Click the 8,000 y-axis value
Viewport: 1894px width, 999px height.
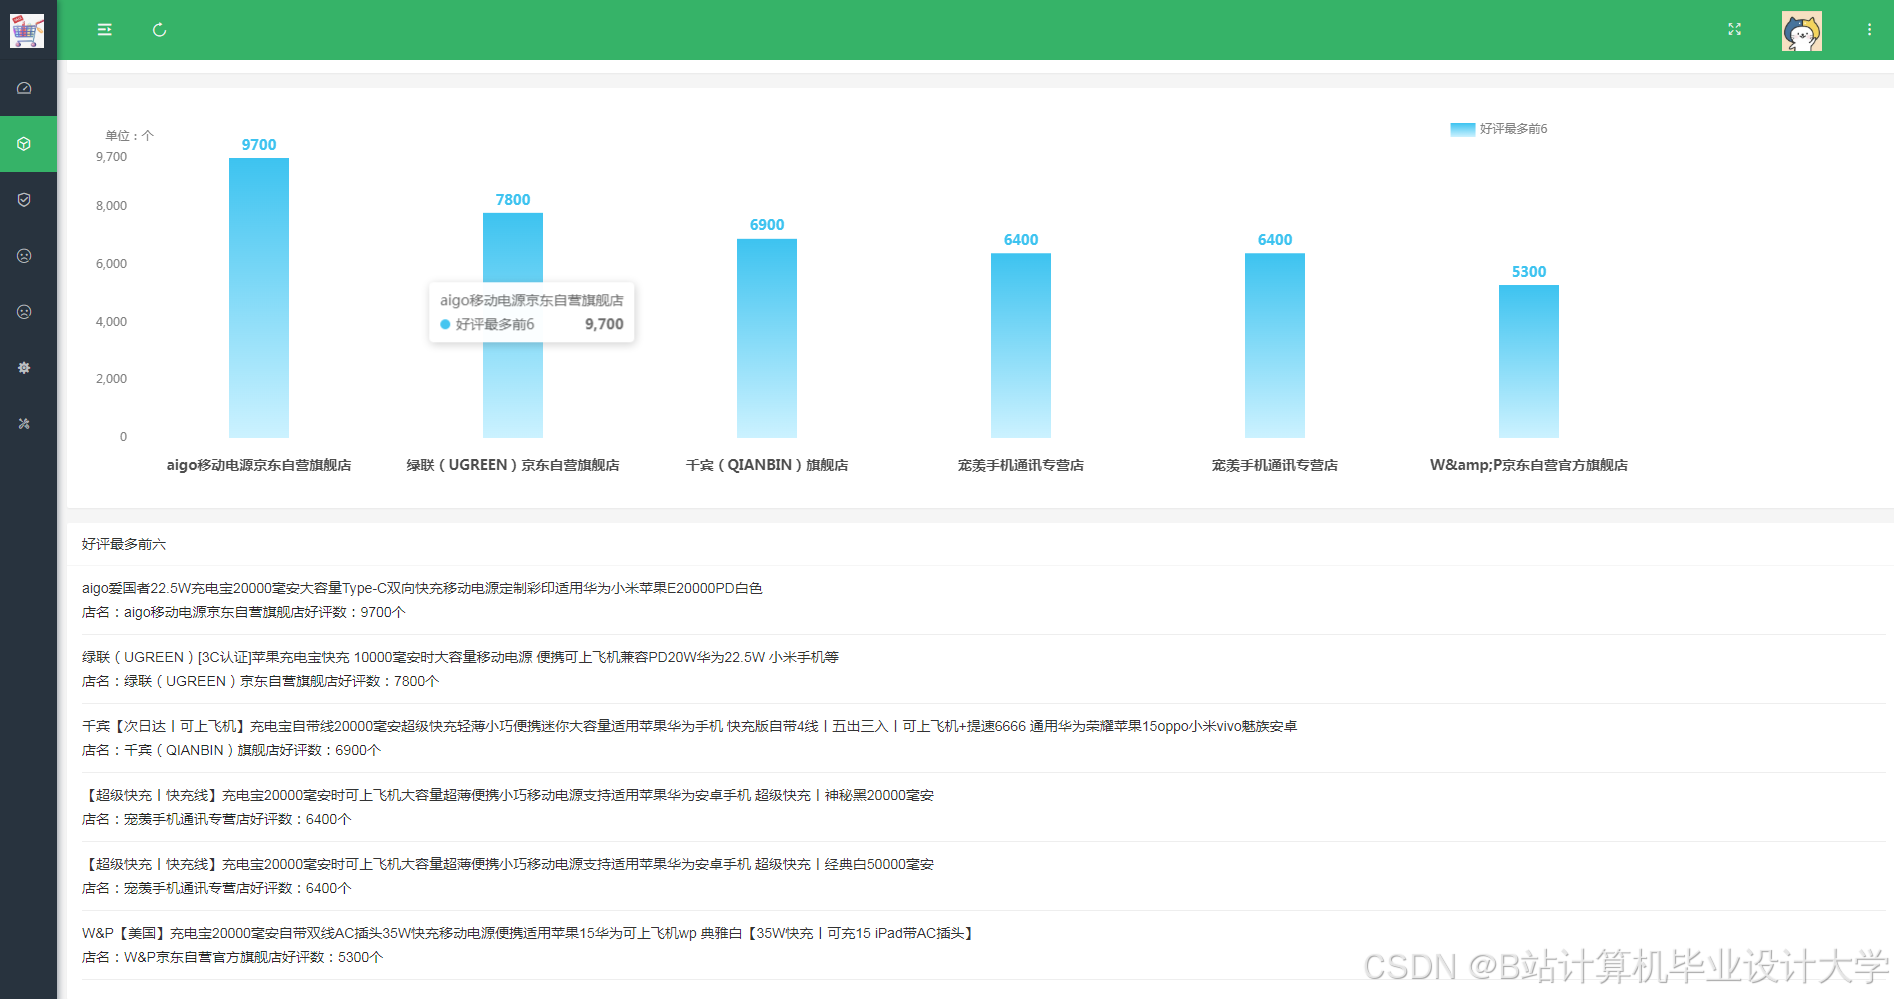(x=111, y=206)
